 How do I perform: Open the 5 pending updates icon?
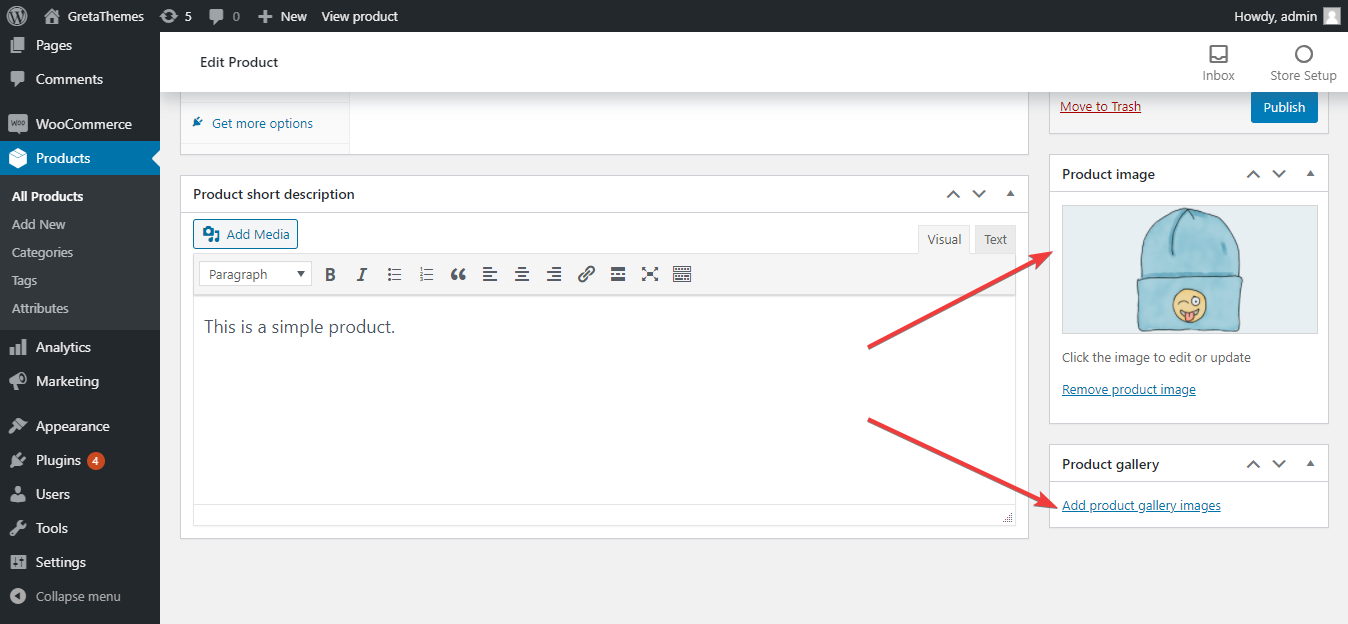tap(175, 16)
